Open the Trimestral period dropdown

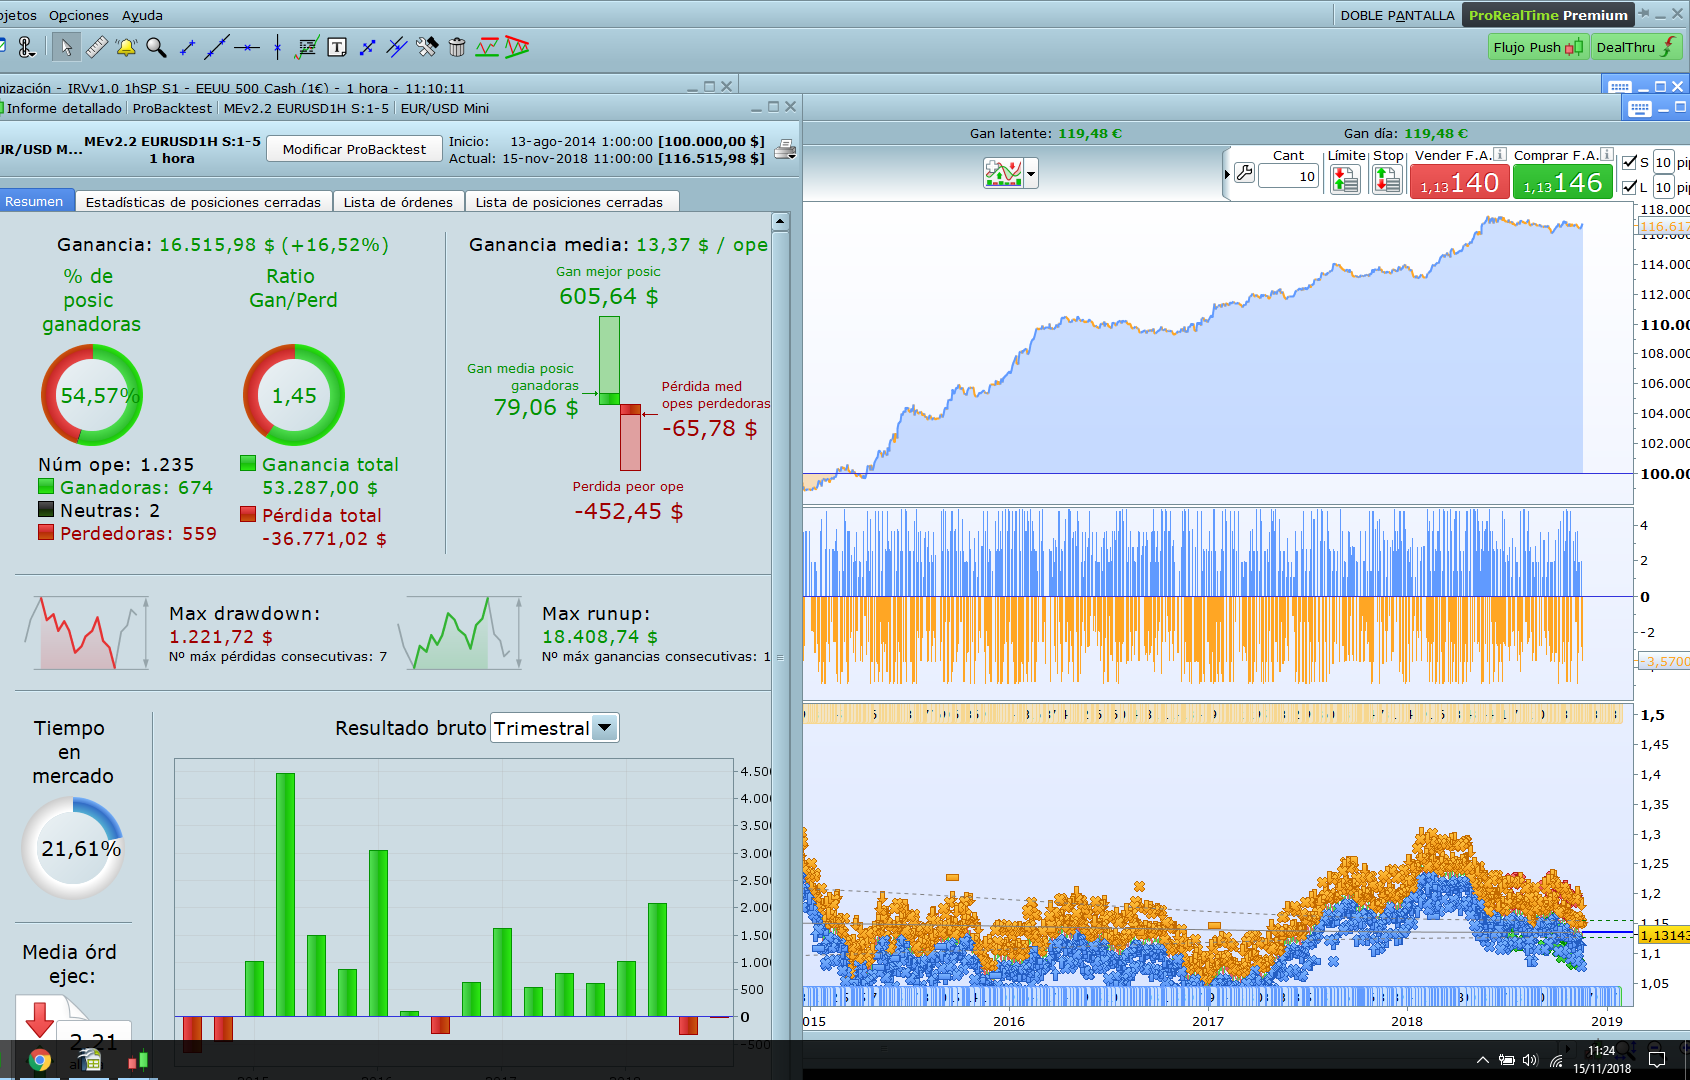pos(604,728)
